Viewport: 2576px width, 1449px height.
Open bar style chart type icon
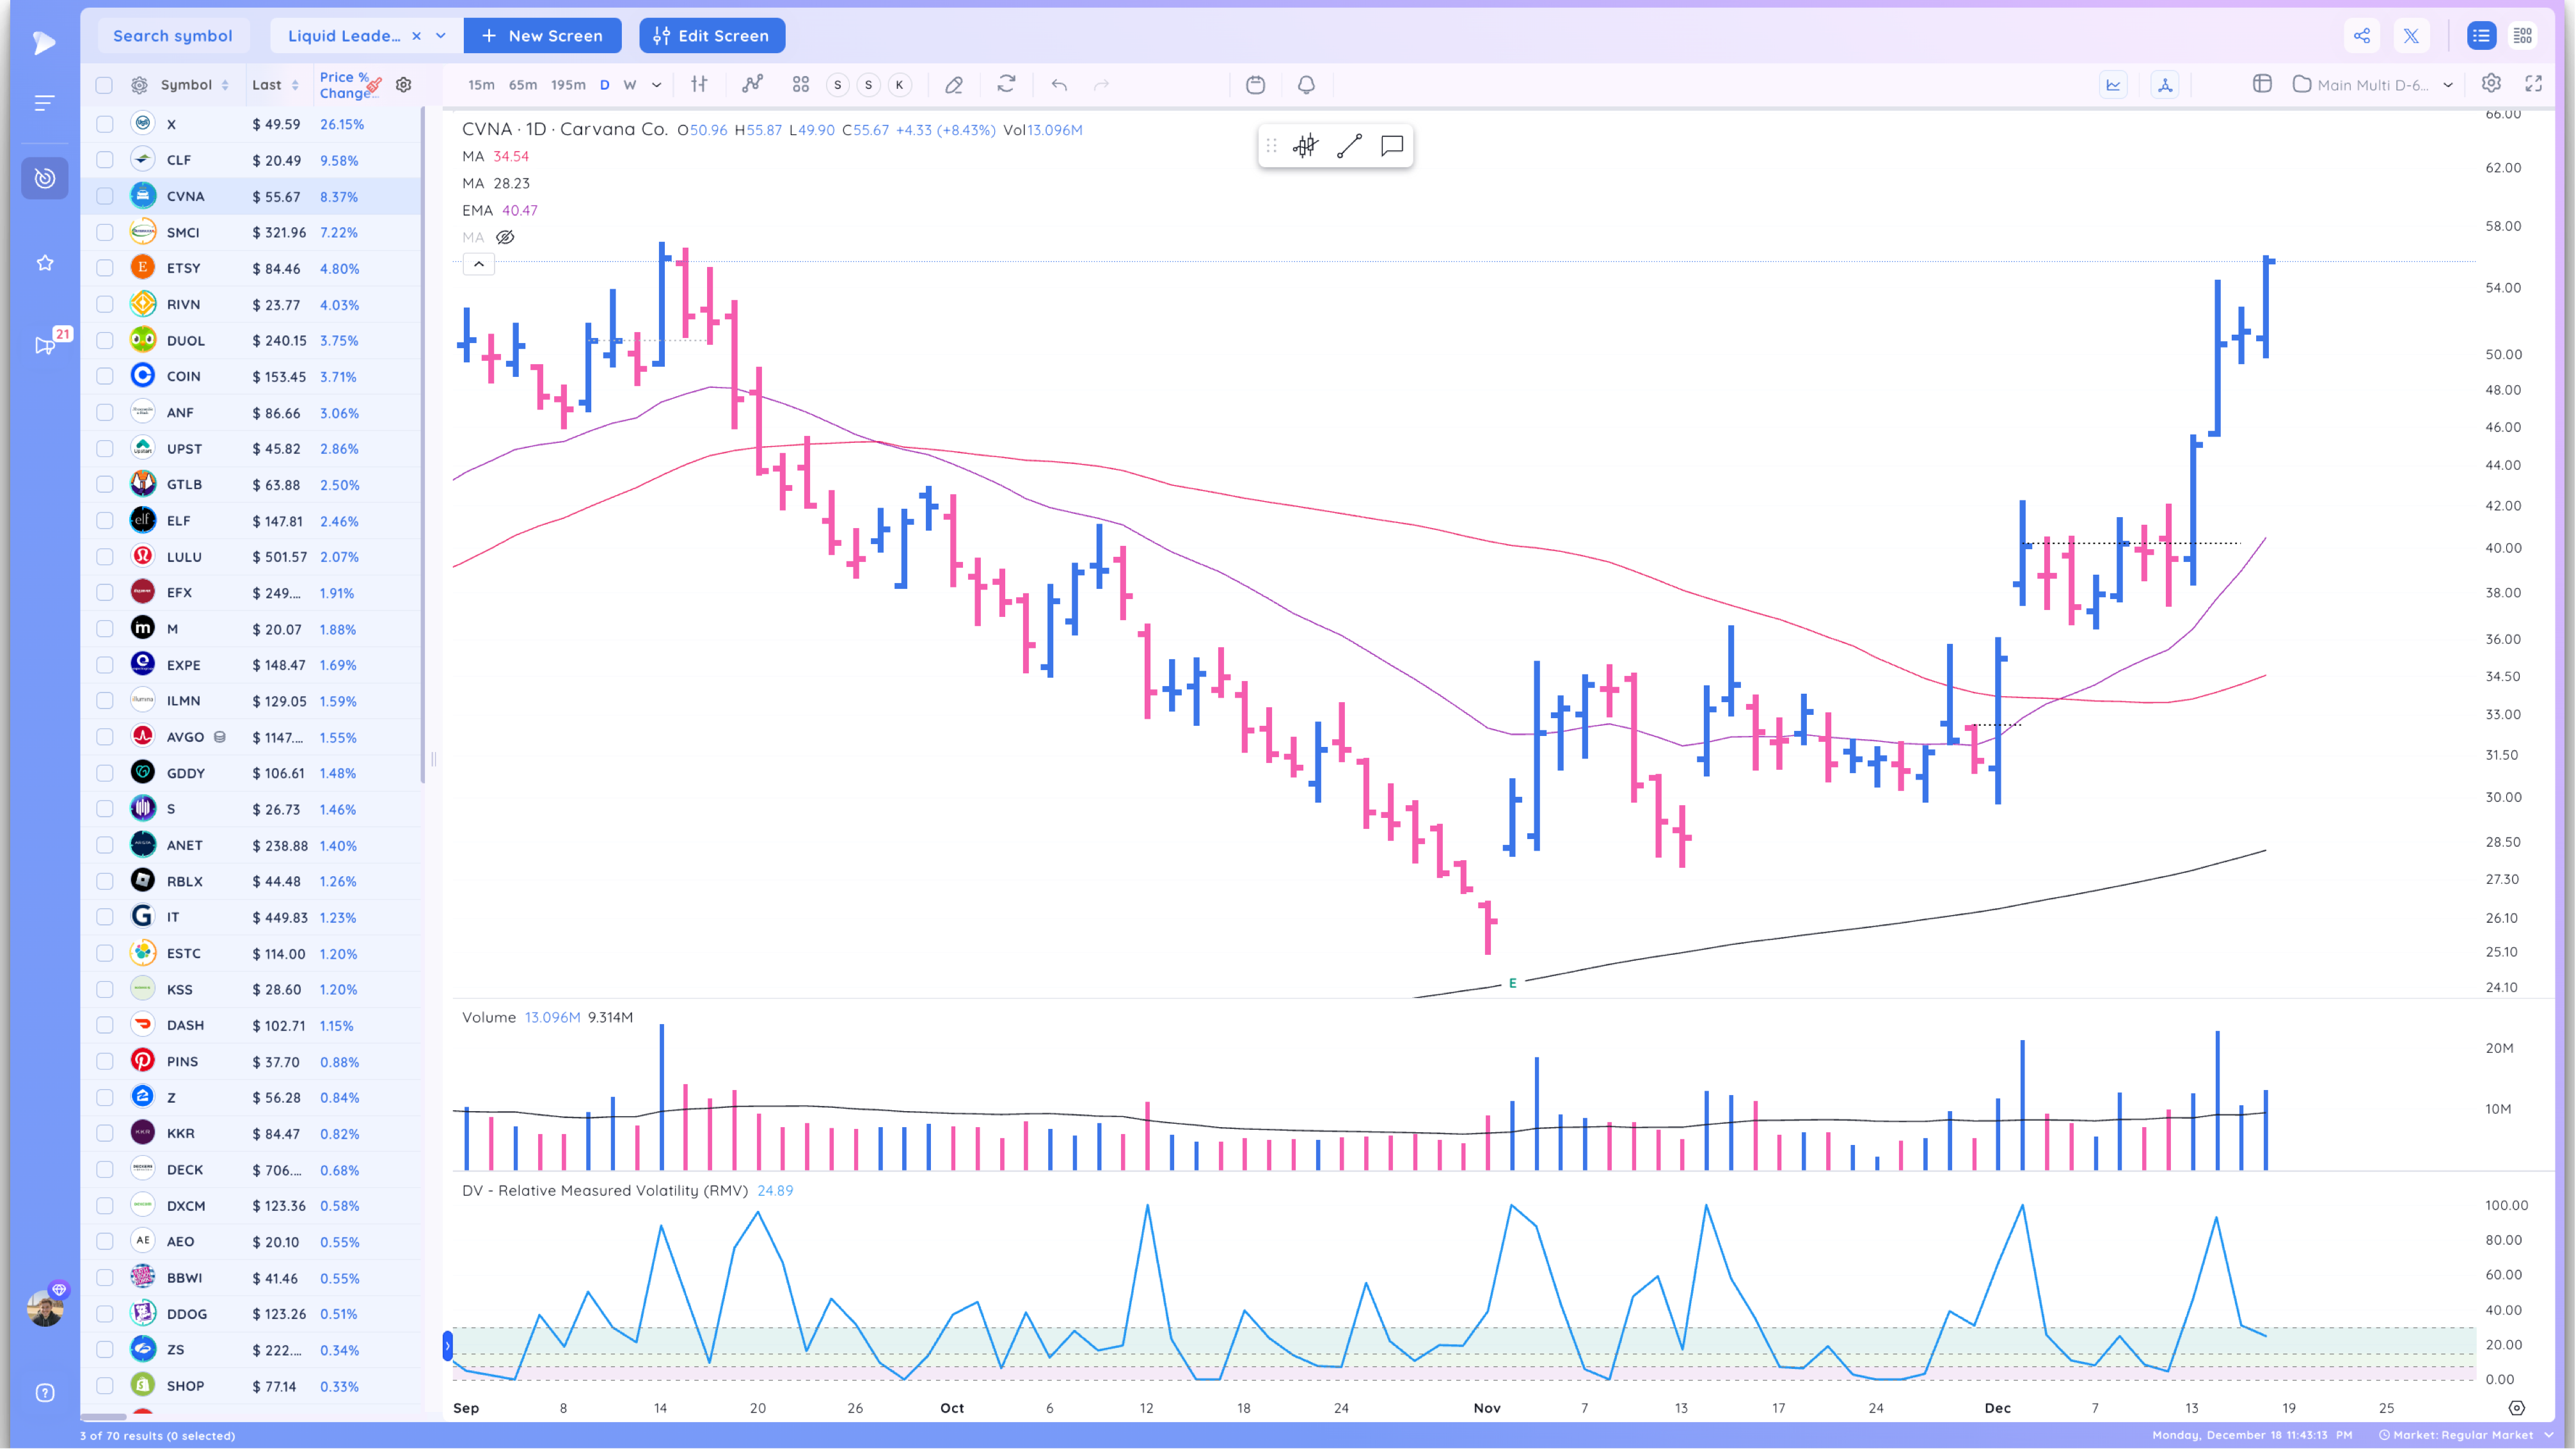(x=699, y=85)
